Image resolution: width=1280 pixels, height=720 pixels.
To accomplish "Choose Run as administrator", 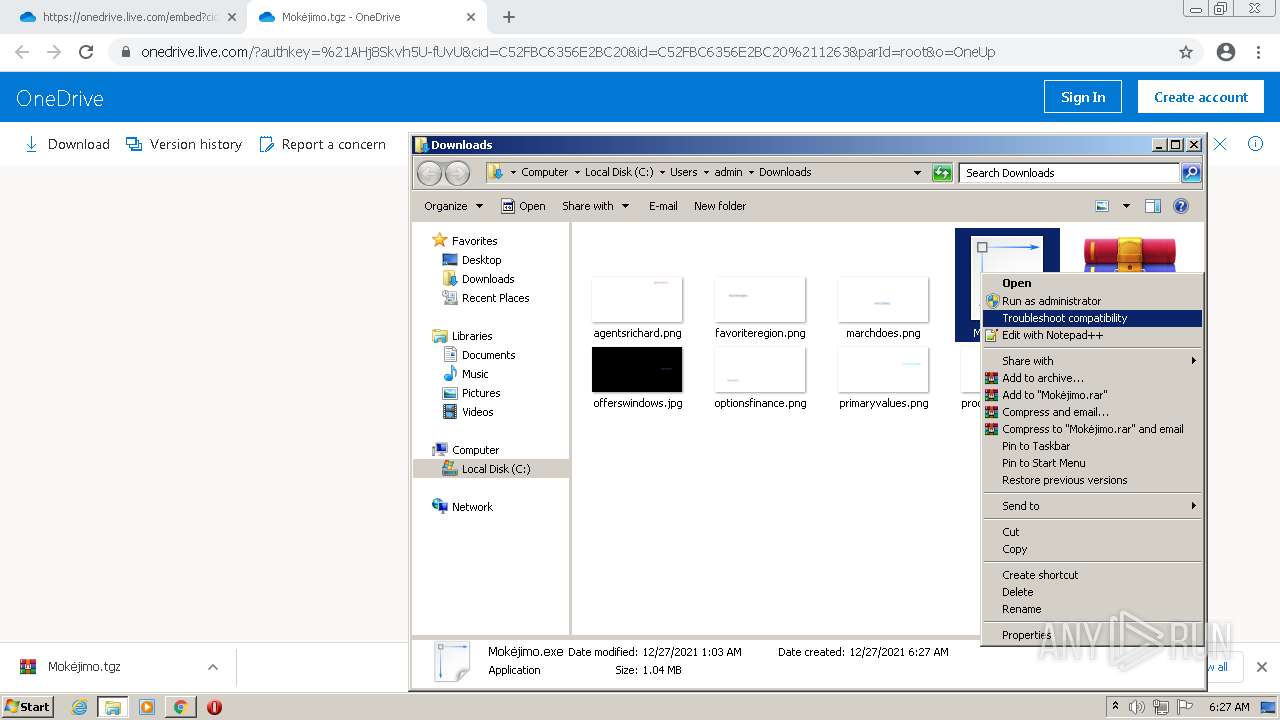I will pyautogui.click(x=1092, y=301).
